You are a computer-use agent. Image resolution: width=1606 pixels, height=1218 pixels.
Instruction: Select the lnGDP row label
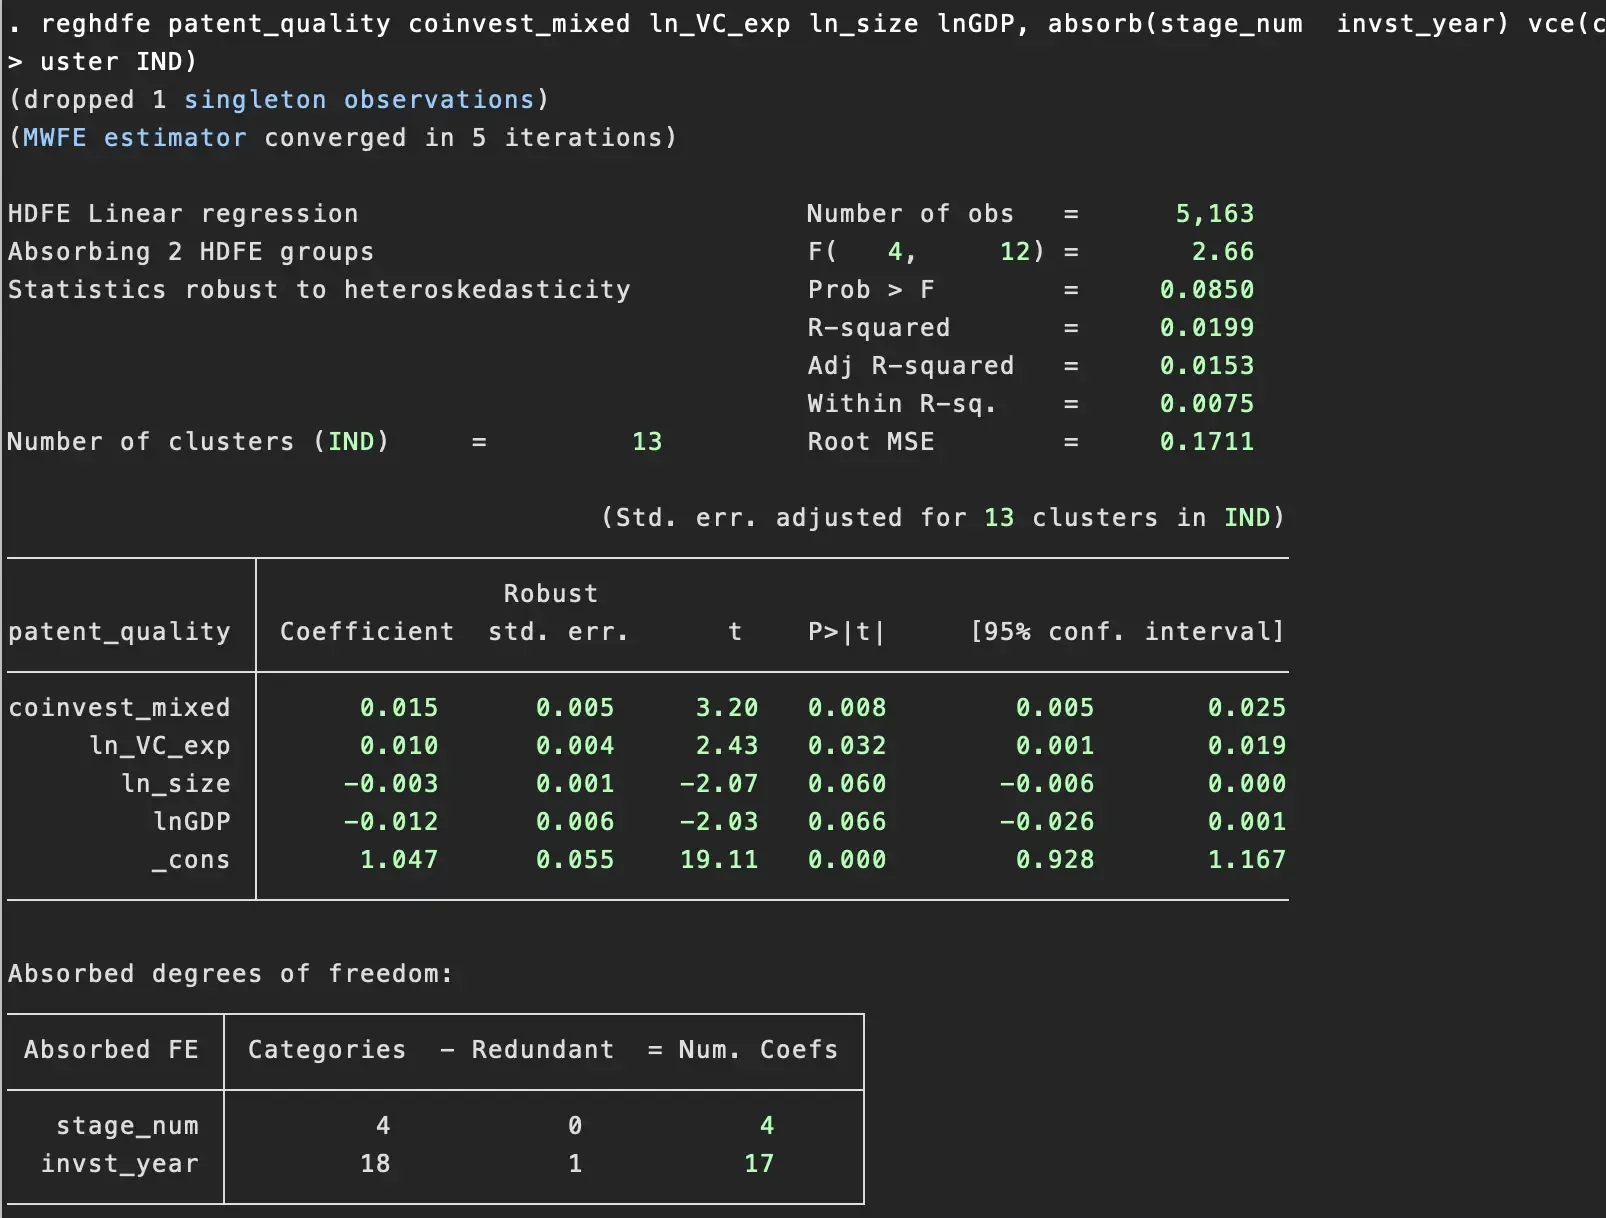[191, 822]
